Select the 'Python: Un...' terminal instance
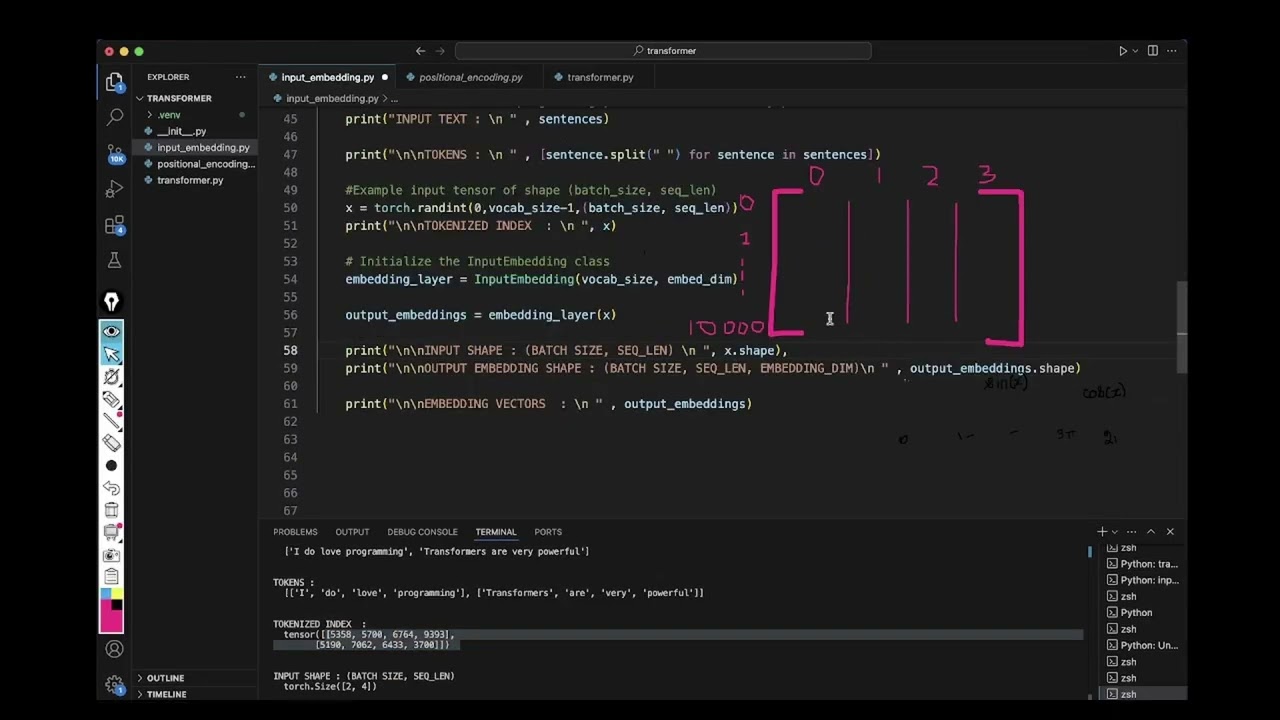The width and height of the screenshot is (1280, 720). (1142, 645)
